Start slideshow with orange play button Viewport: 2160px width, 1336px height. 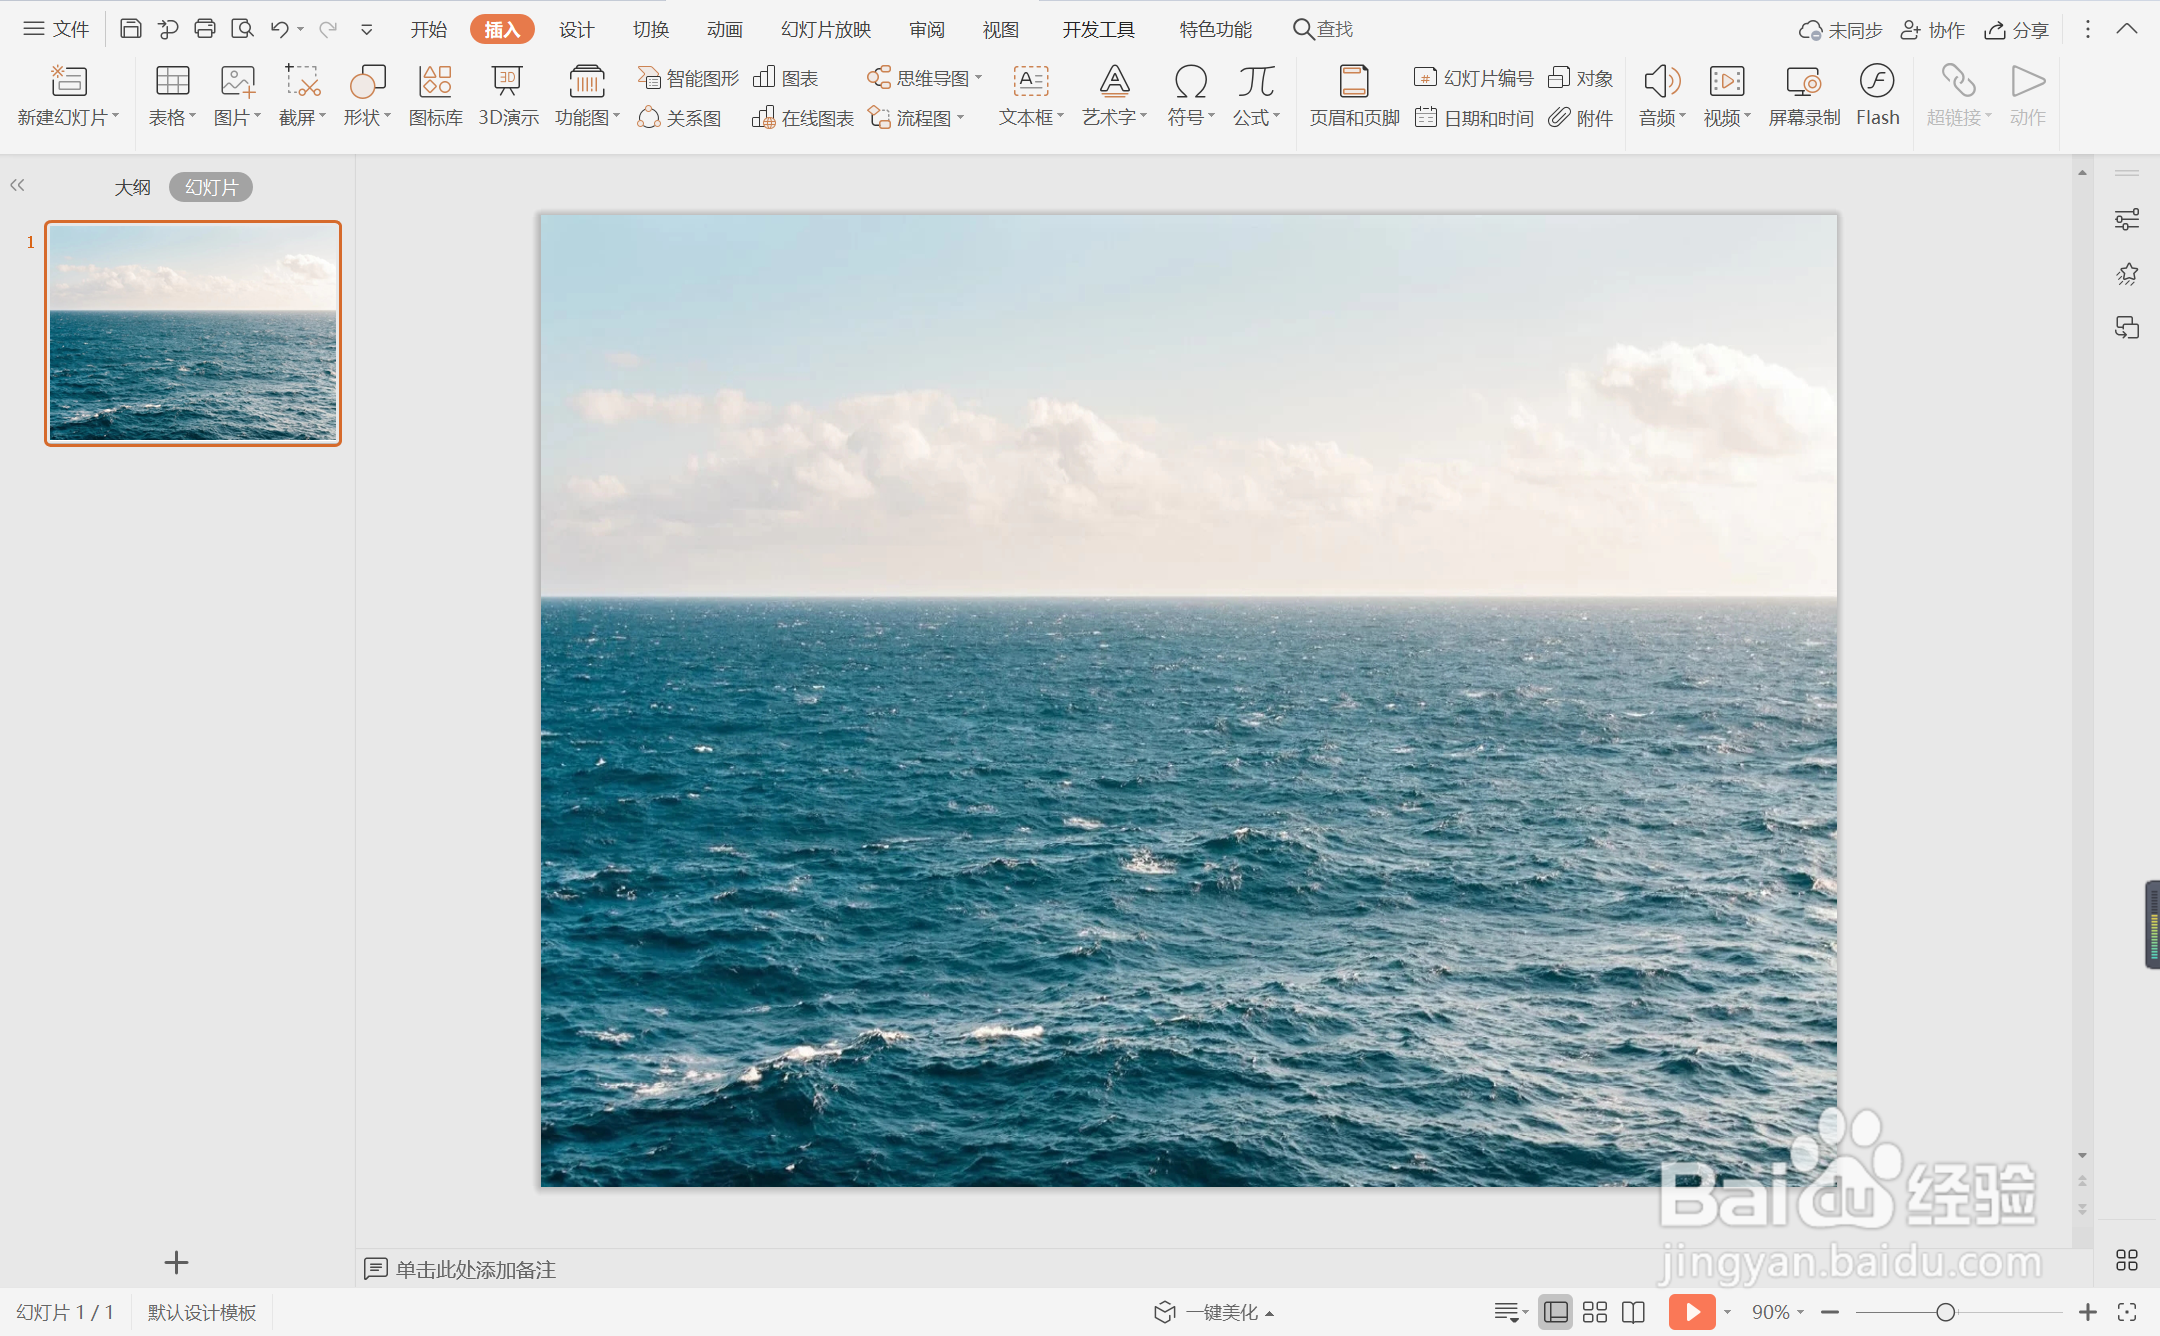pos(1691,1312)
